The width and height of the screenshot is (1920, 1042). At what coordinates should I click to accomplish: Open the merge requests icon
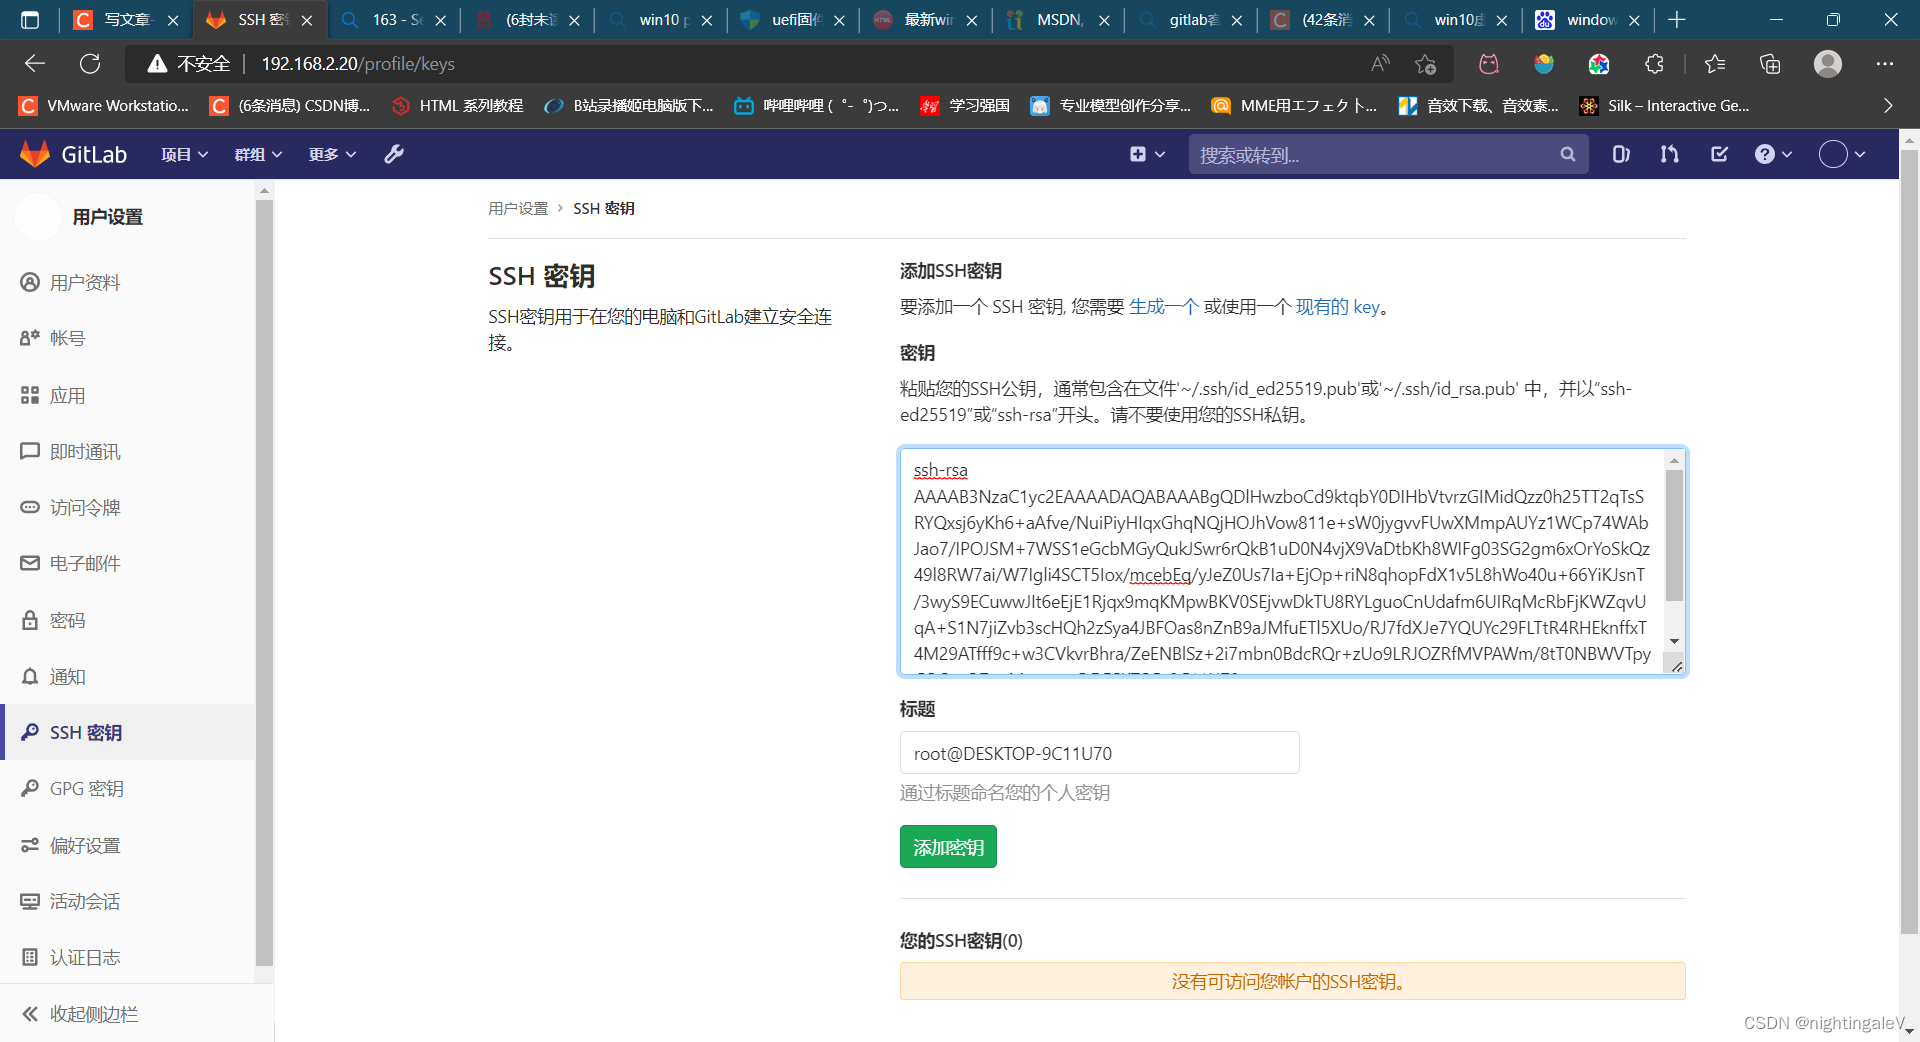point(1669,154)
